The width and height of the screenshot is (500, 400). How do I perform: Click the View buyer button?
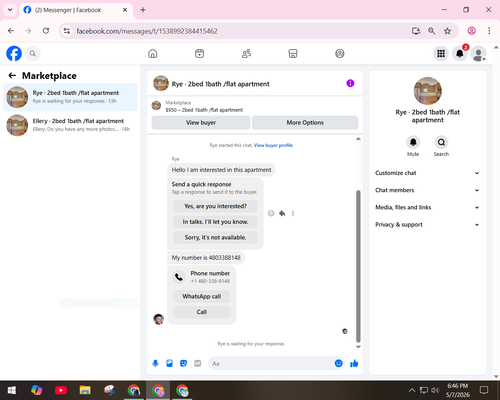(201, 123)
